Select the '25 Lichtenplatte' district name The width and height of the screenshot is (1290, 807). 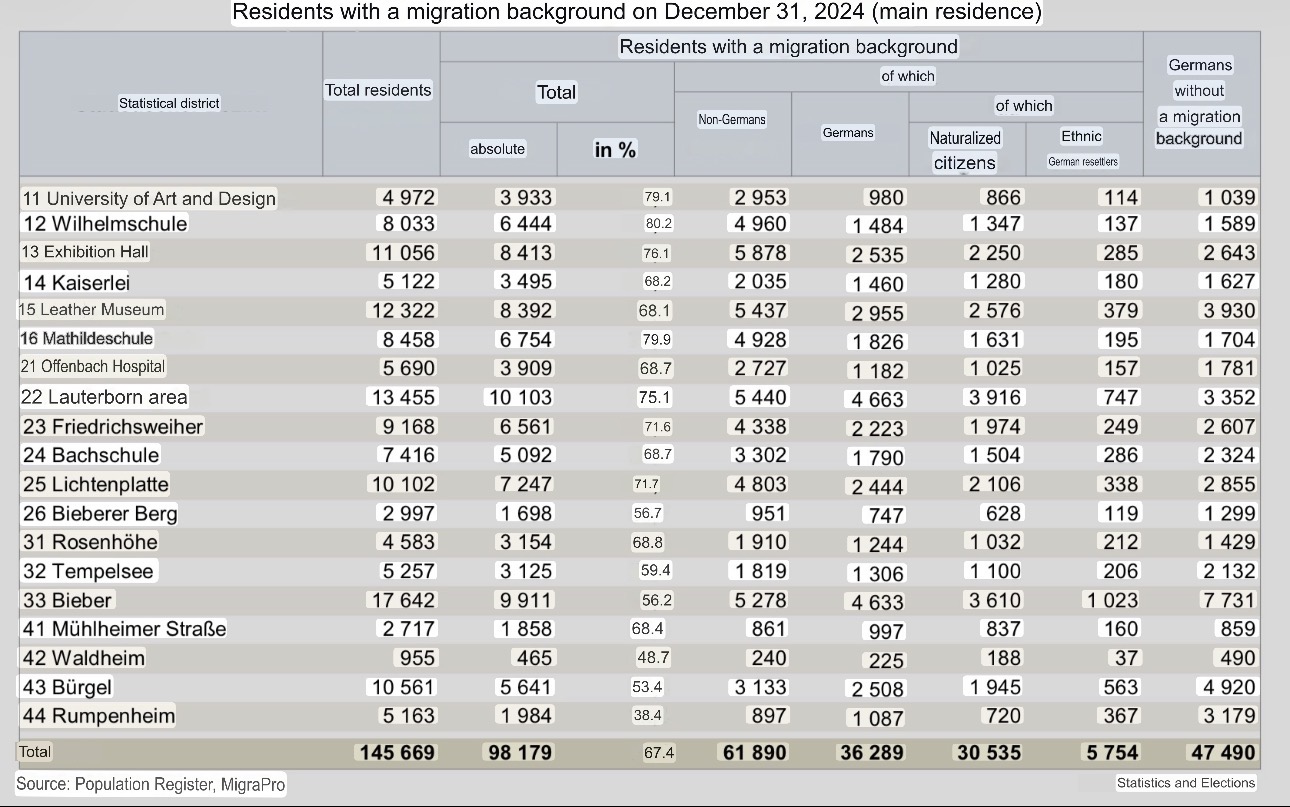coord(96,485)
